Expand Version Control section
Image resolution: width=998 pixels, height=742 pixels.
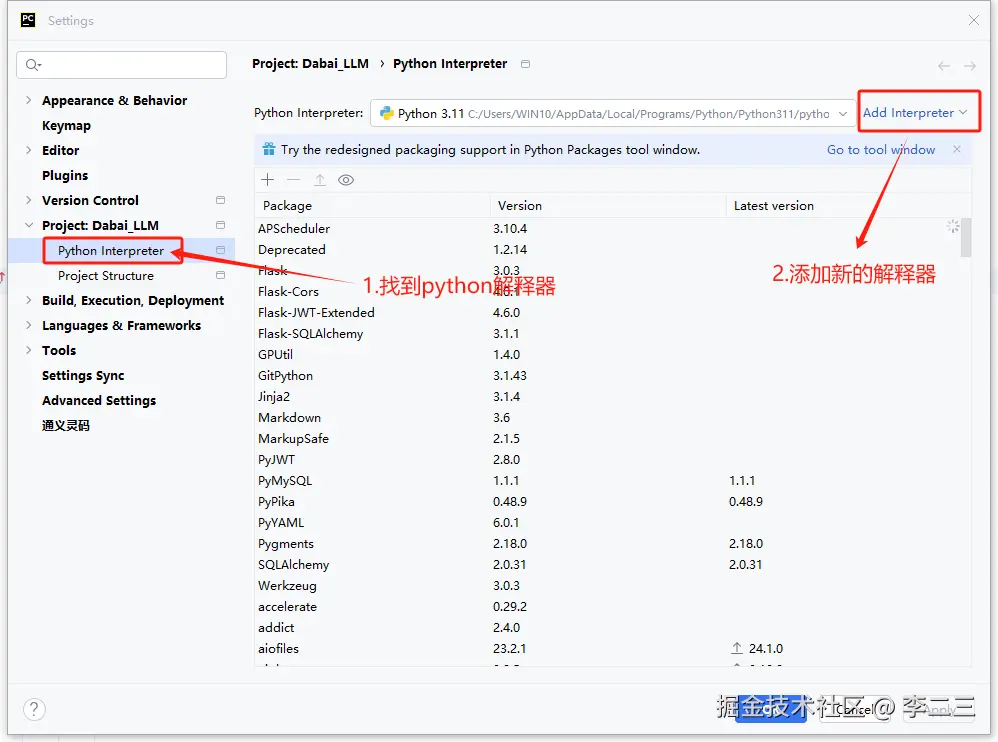click(x=29, y=200)
